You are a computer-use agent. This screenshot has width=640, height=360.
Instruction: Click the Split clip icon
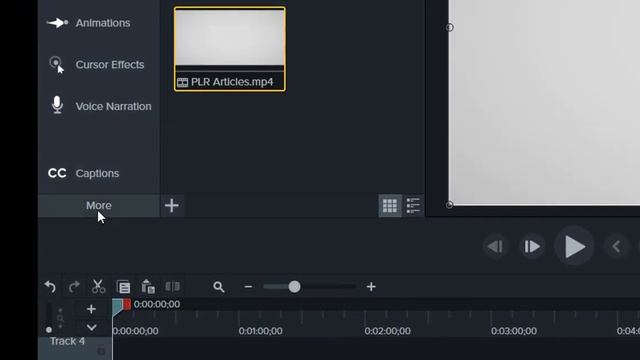(173, 287)
